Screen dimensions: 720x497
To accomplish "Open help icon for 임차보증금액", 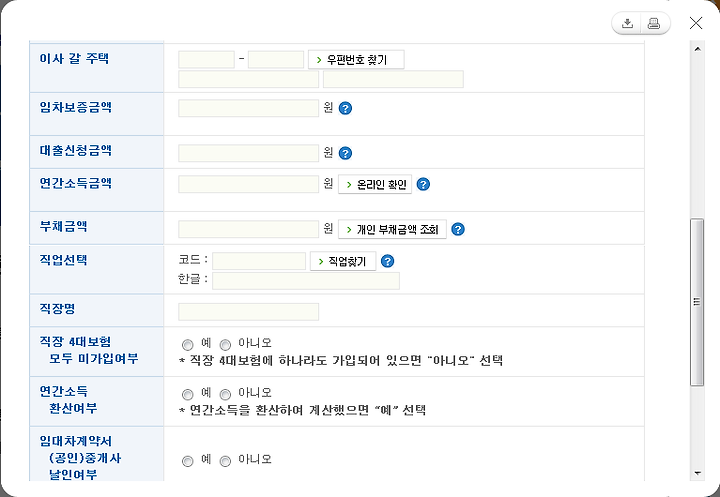I will (345, 108).
